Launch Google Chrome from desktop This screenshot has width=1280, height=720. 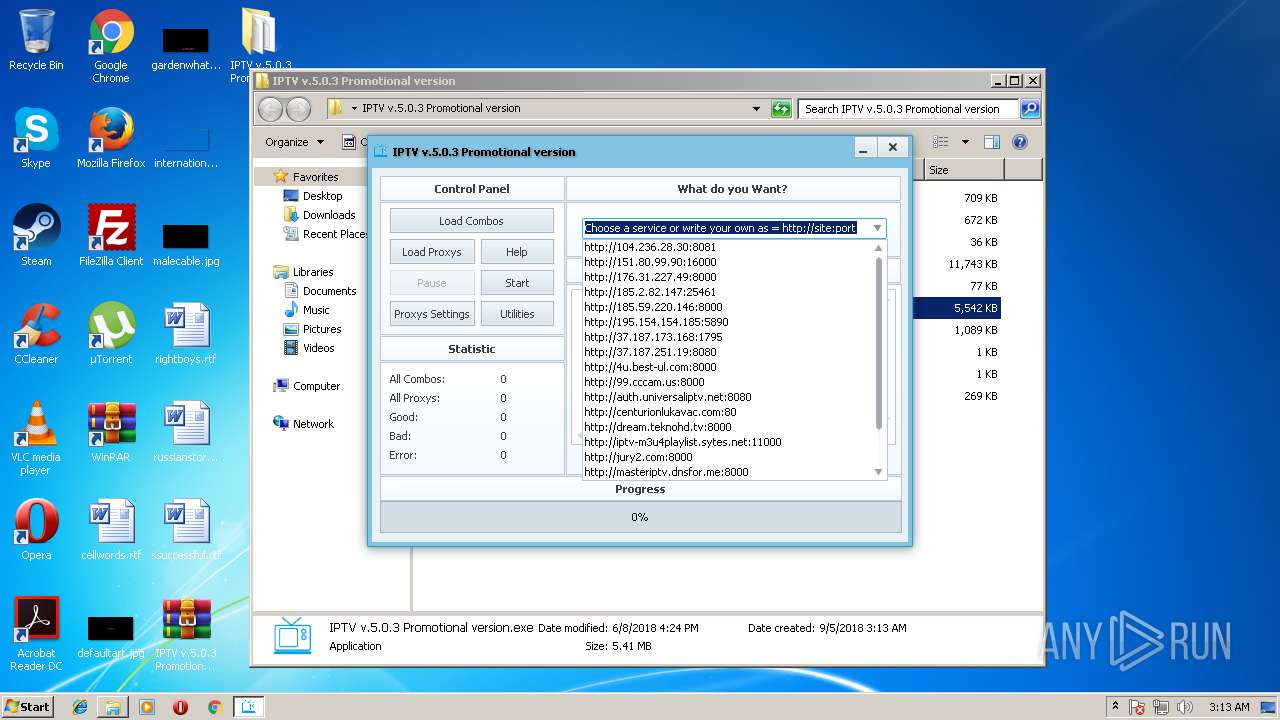(111, 45)
